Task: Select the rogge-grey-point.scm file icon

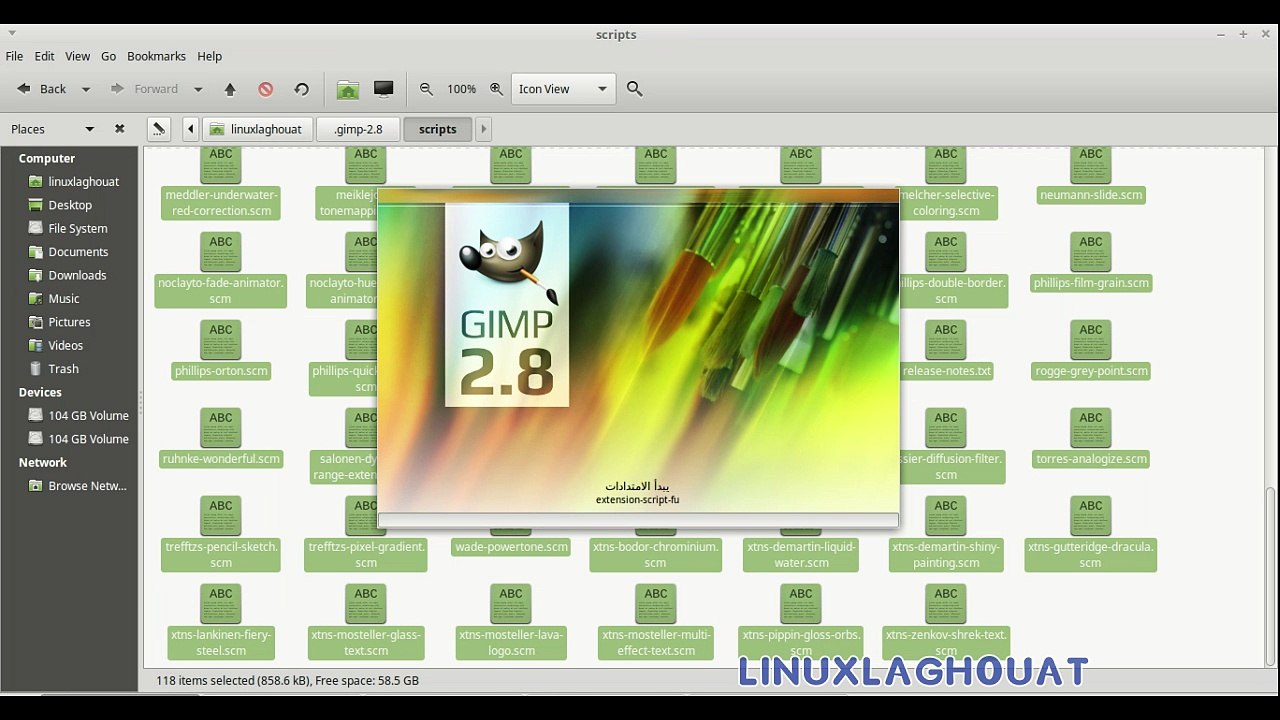Action: tap(1091, 340)
